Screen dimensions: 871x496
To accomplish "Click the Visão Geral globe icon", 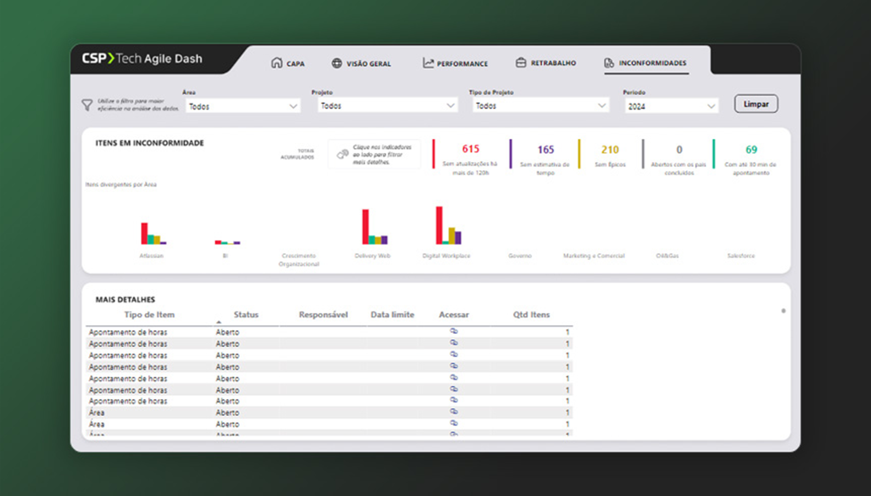I will pyautogui.click(x=337, y=63).
